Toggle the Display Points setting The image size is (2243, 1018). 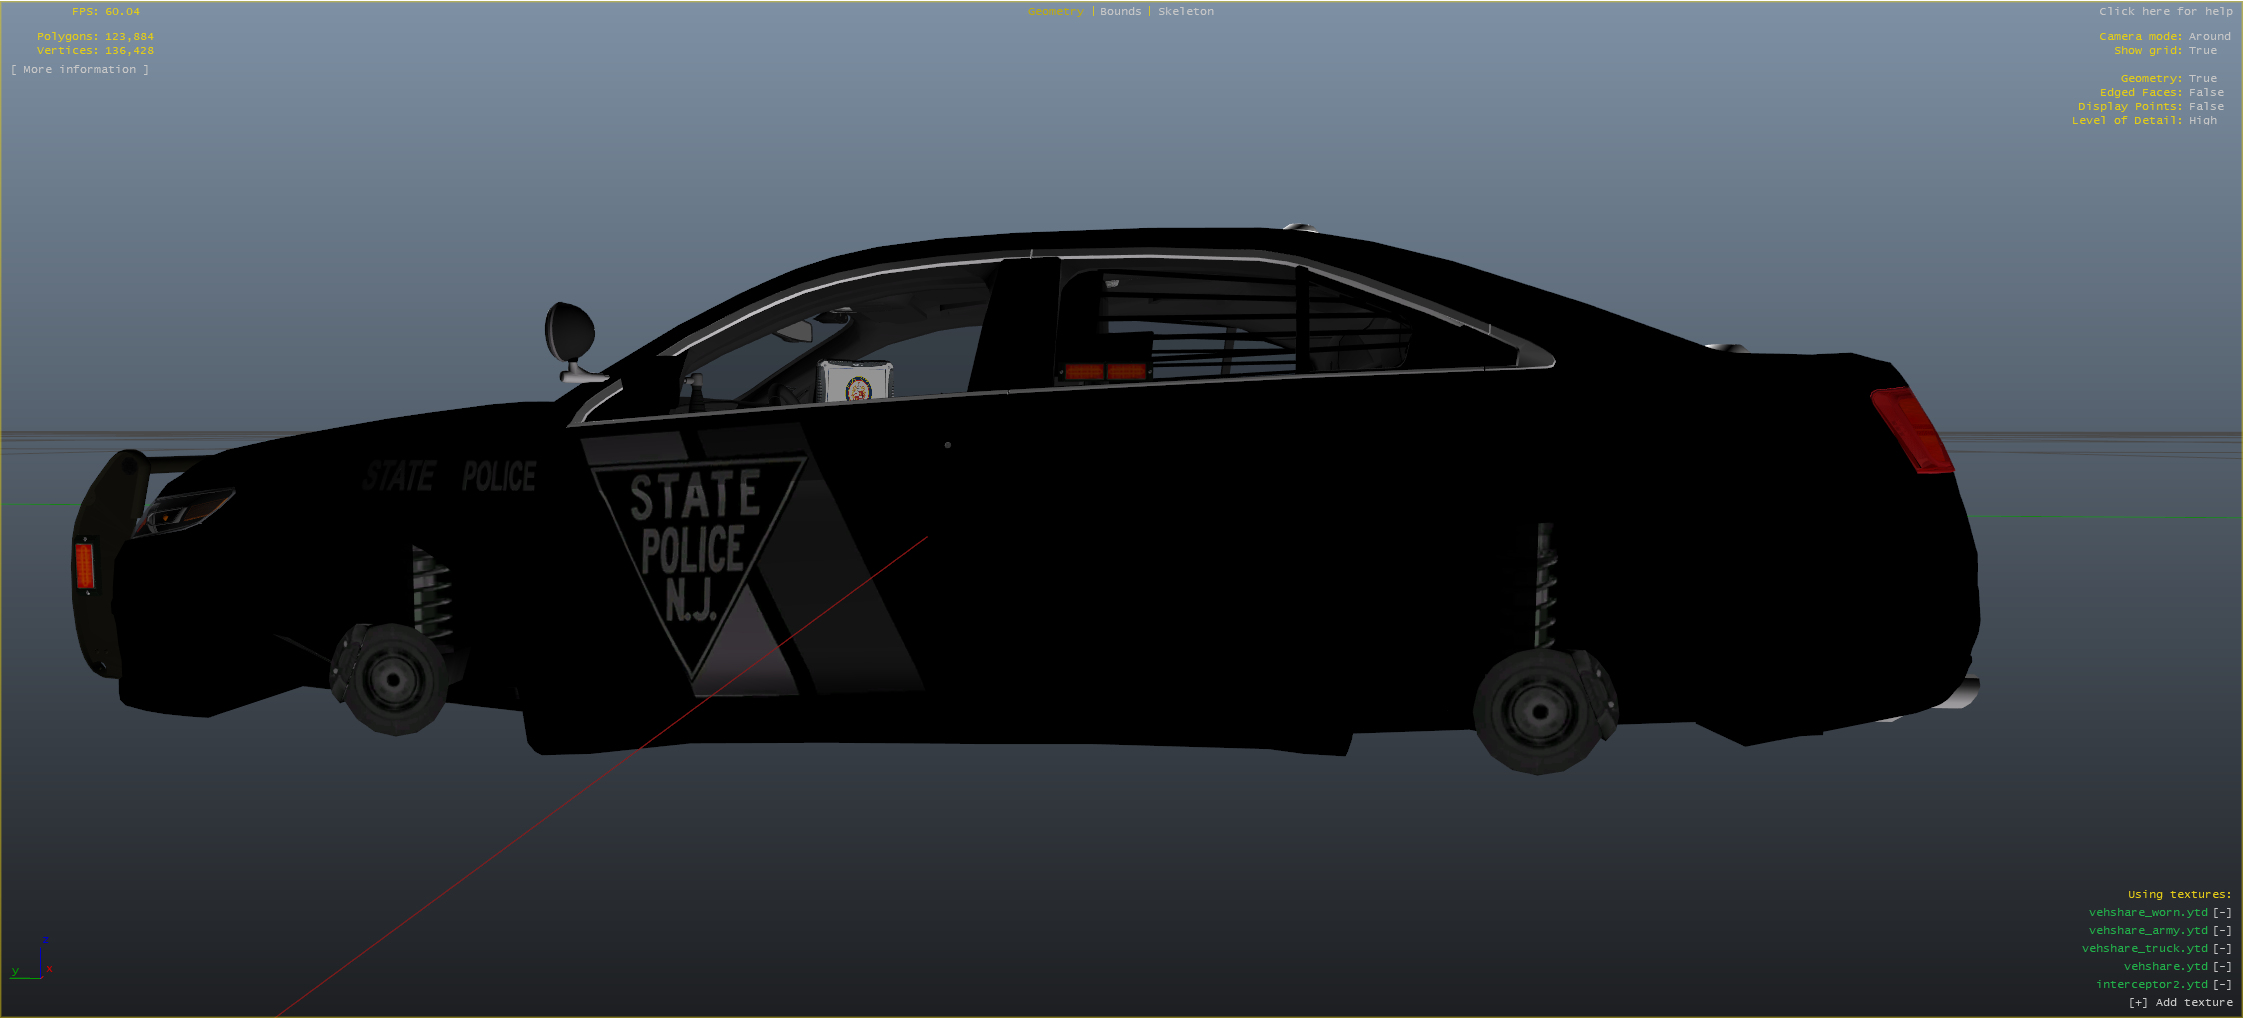[x=2206, y=107]
